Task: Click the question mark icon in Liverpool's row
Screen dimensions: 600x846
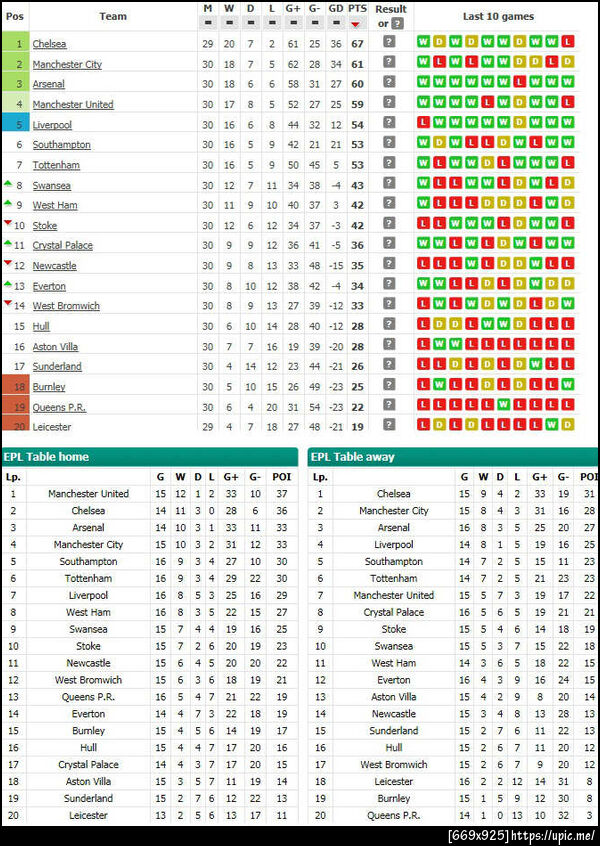Action: tap(389, 124)
